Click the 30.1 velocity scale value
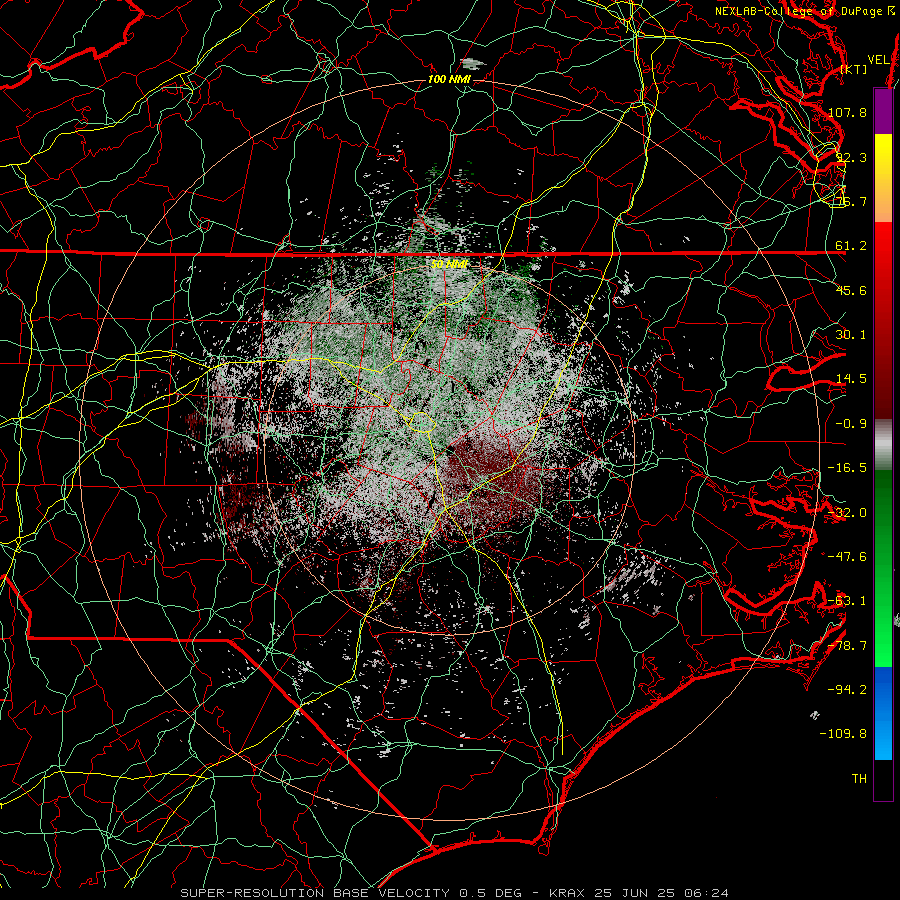 851,335
